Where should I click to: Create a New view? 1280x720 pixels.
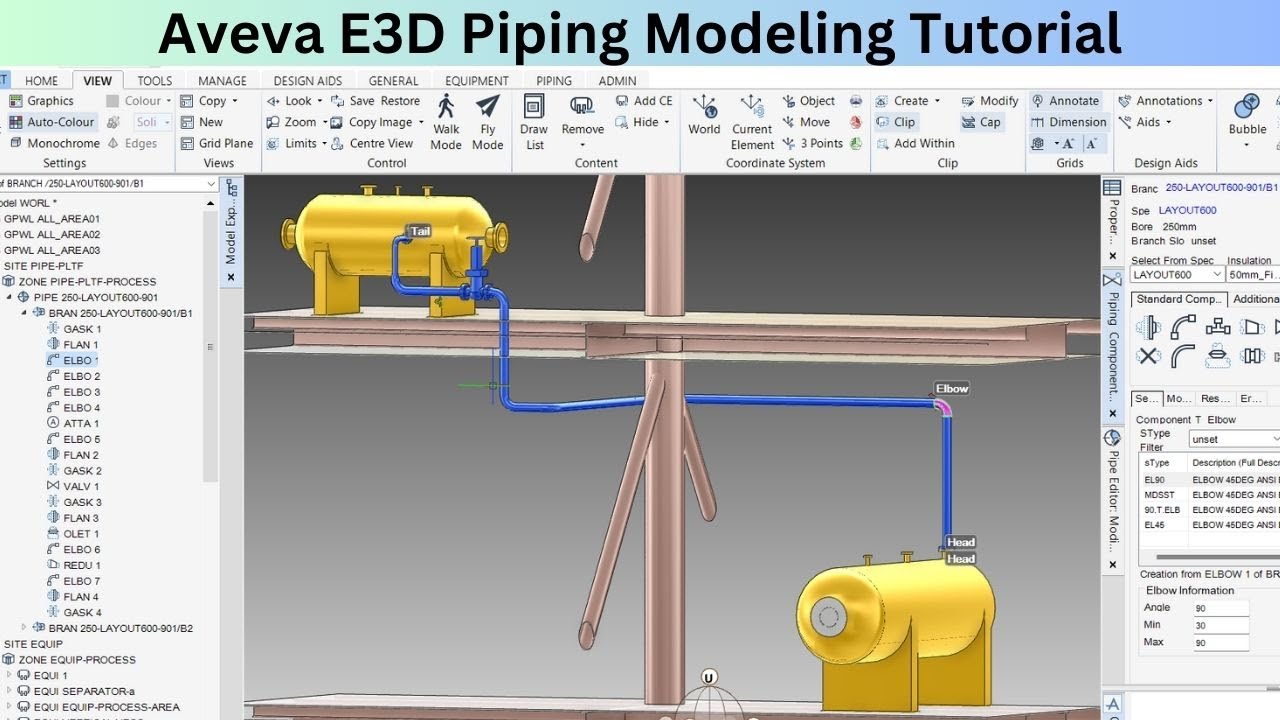point(201,122)
